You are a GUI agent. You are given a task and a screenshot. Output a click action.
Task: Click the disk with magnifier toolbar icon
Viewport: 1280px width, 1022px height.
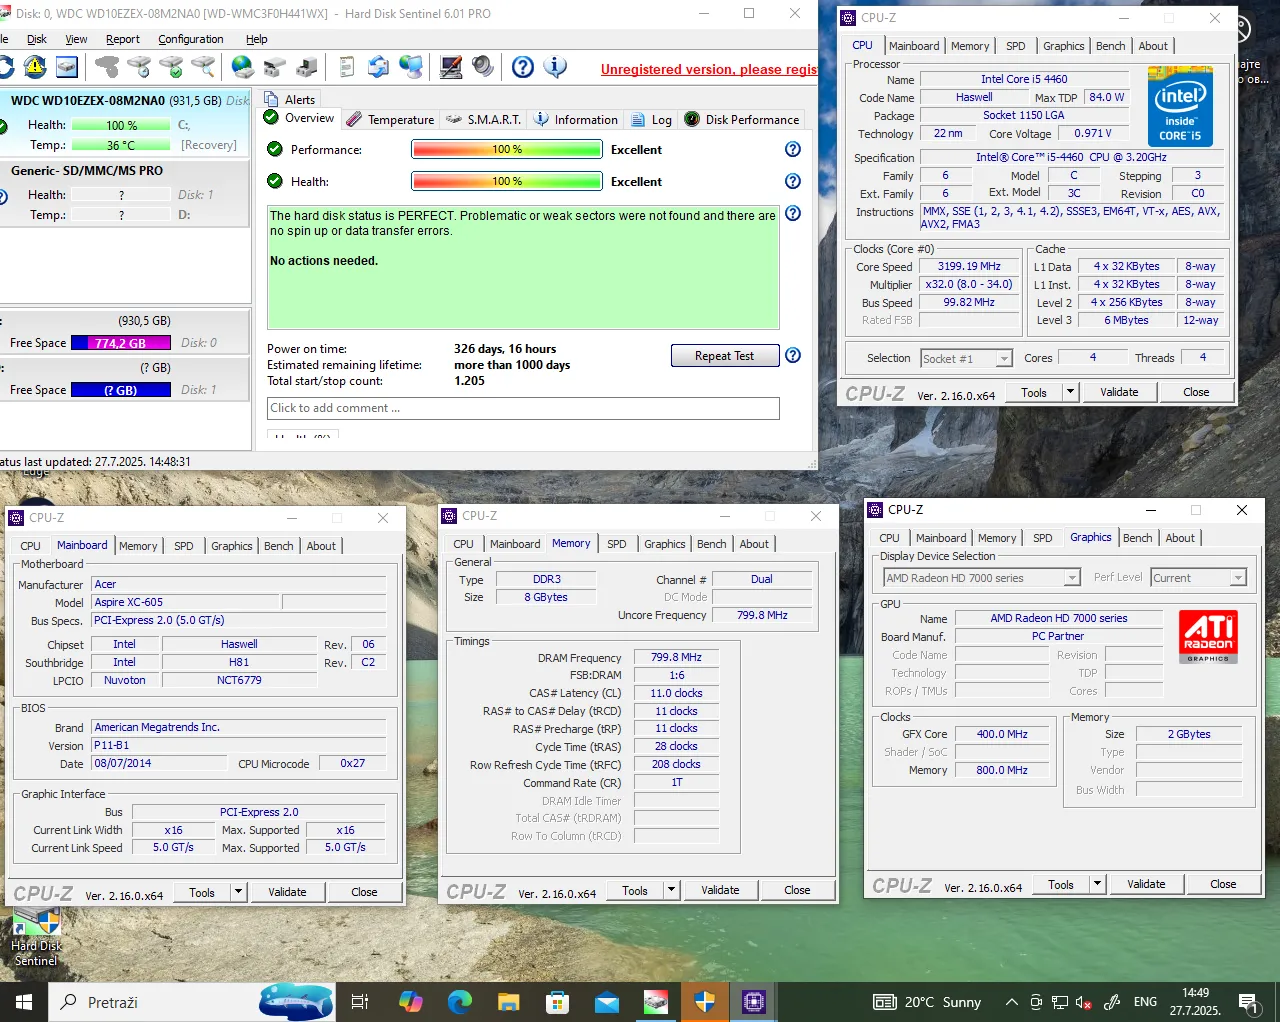(x=203, y=67)
